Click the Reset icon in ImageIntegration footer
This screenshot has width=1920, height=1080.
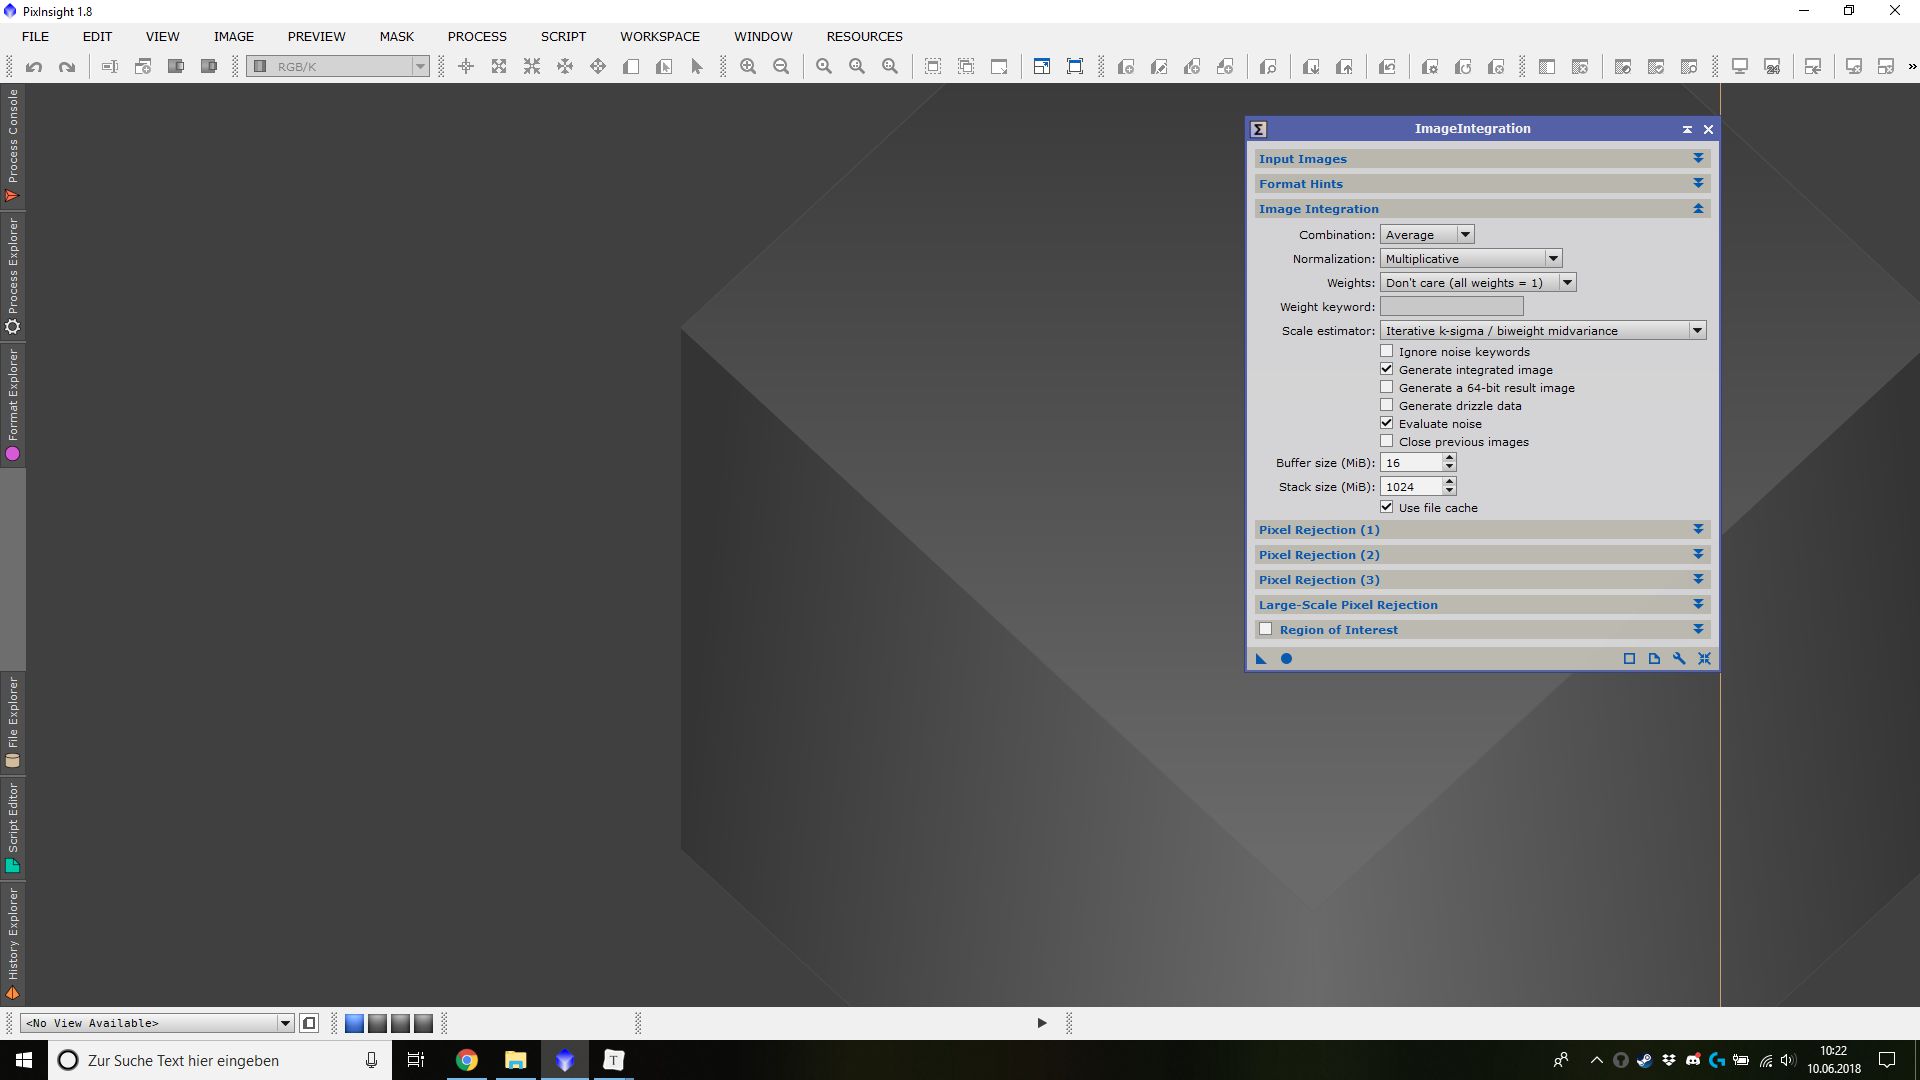[1704, 659]
